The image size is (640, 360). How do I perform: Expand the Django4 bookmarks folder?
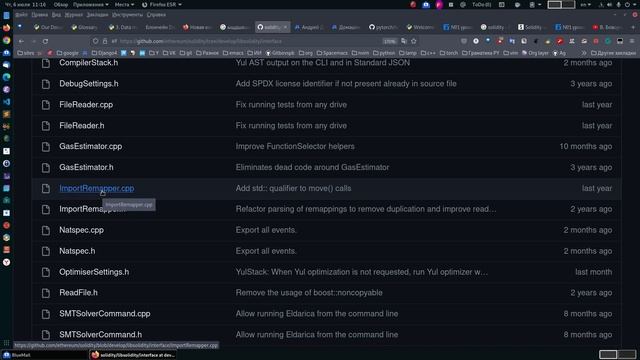[103, 53]
